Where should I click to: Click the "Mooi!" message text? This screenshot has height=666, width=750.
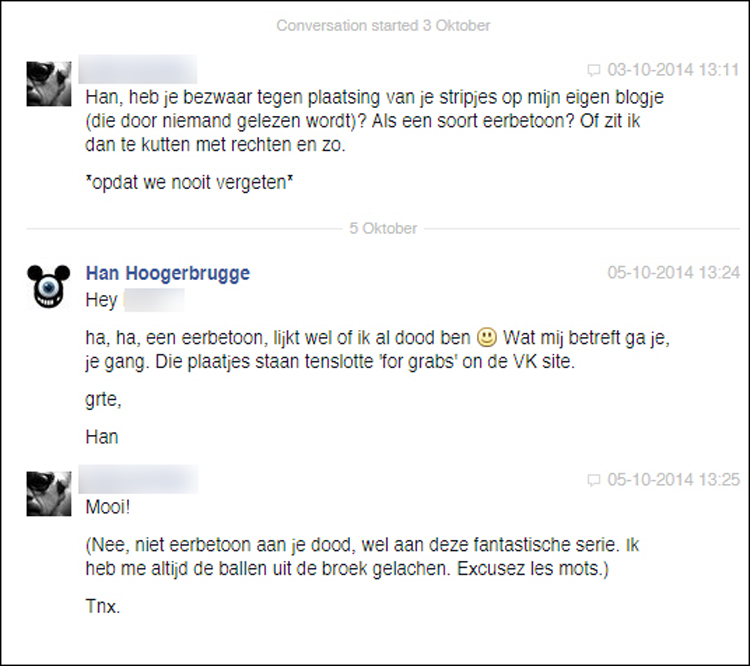pyautogui.click(x=108, y=507)
